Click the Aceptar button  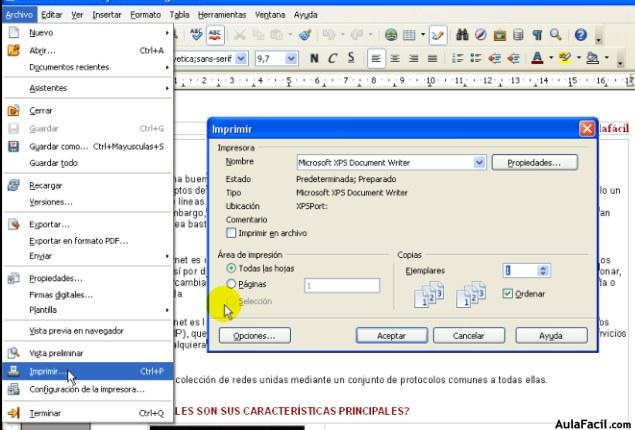coord(391,336)
